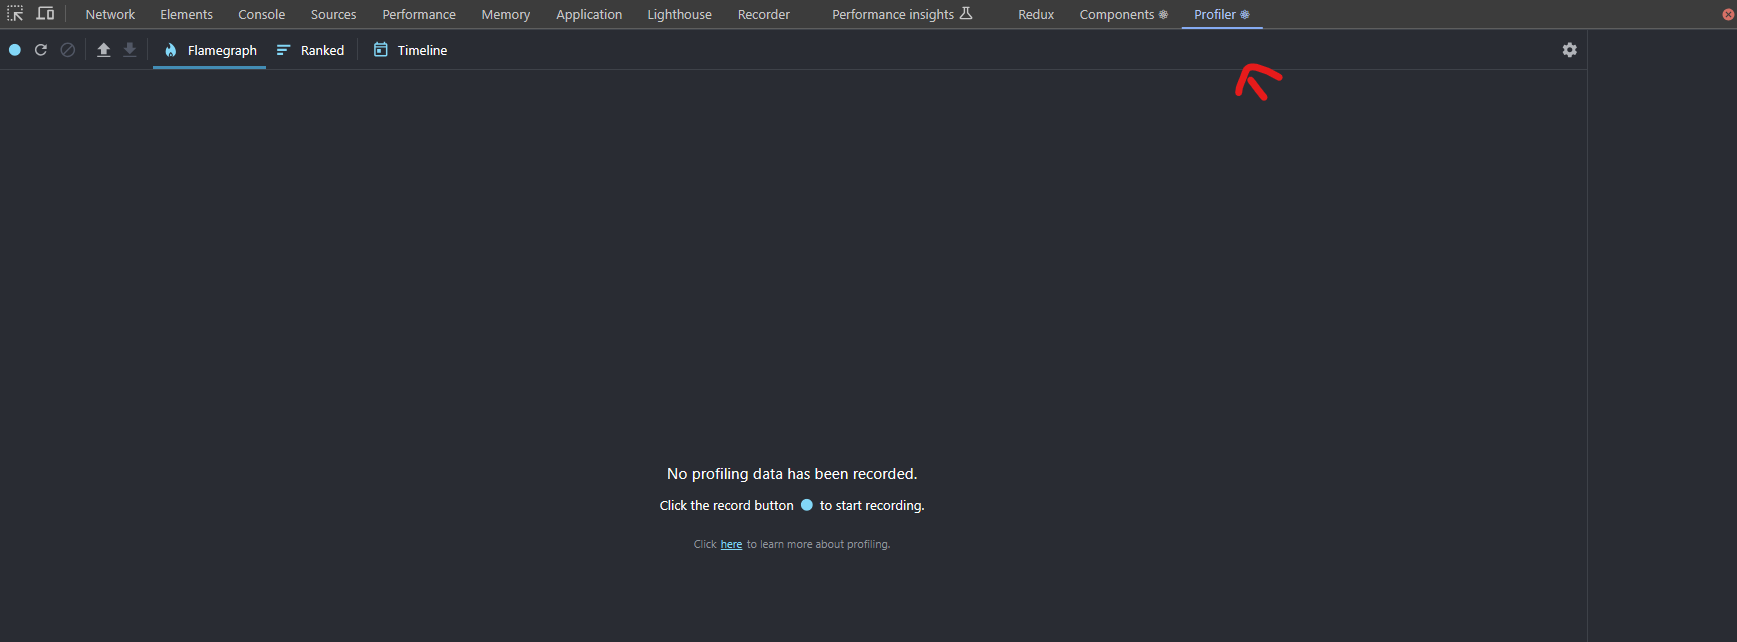Switch to the Flamegraph view
1737x642 pixels.
[x=210, y=50]
